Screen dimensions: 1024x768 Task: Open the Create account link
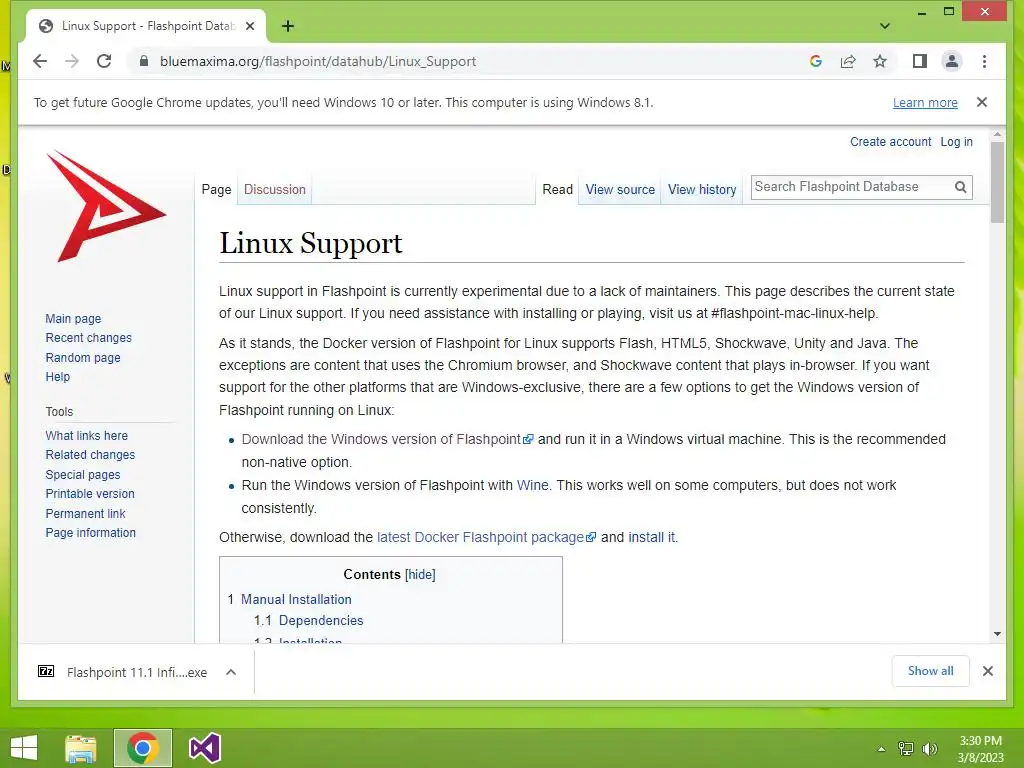pyautogui.click(x=890, y=142)
